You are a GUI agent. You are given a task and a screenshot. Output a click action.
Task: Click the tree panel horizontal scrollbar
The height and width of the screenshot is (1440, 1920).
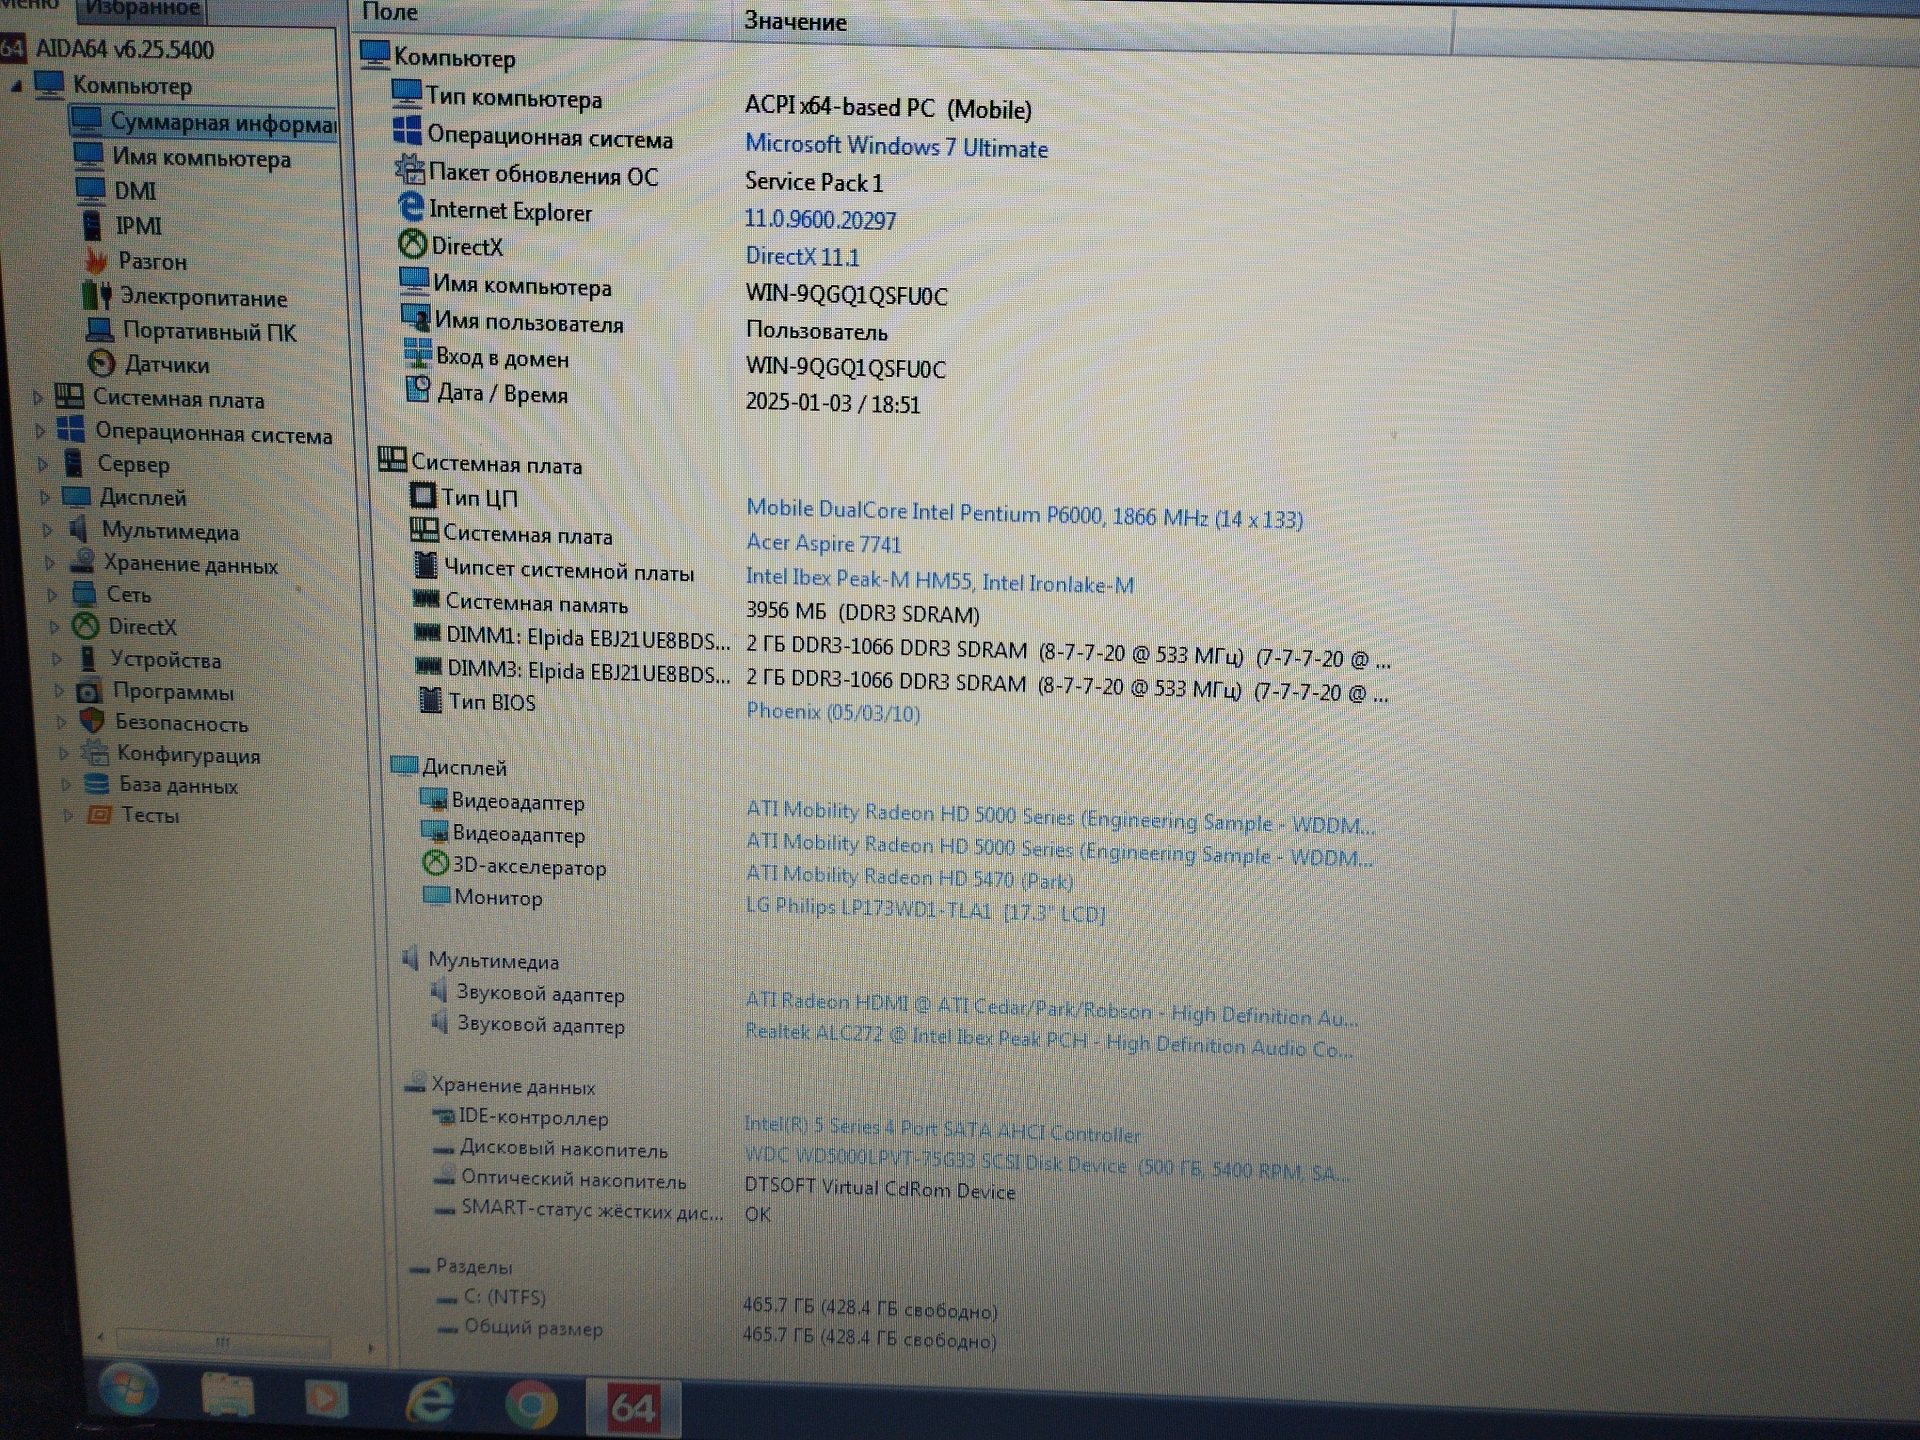tap(222, 1341)
